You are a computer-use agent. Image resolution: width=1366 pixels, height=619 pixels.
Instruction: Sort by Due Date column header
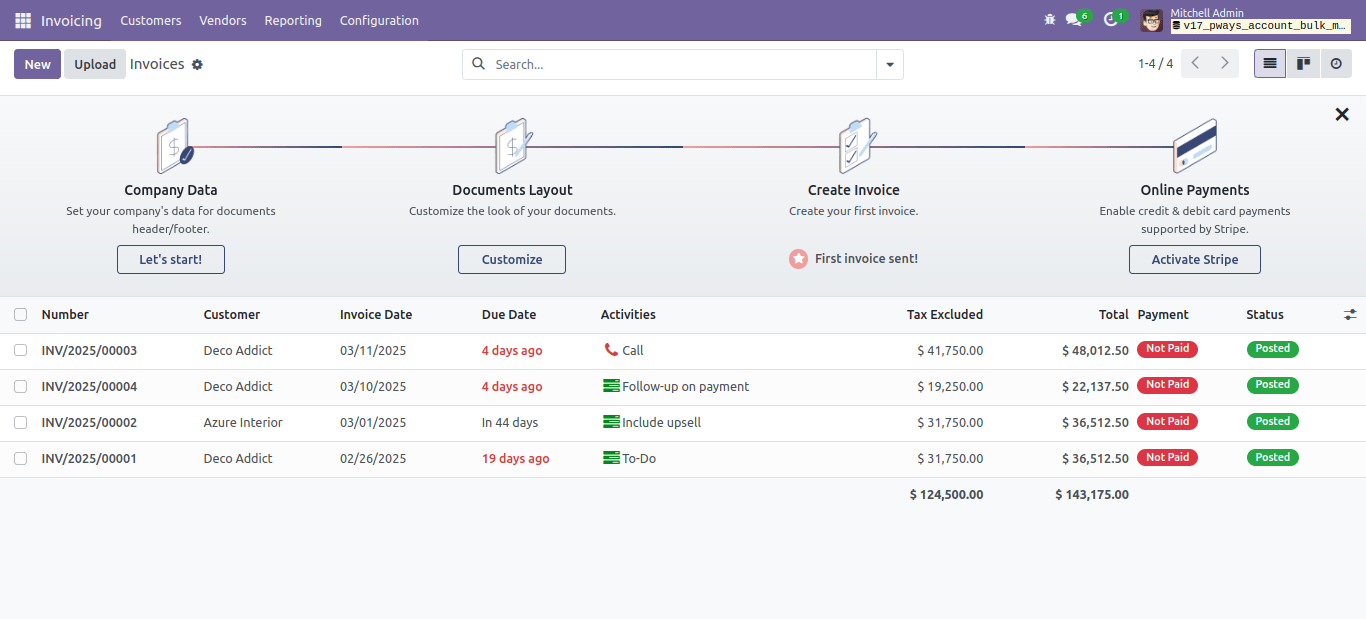tap(509, 314)
